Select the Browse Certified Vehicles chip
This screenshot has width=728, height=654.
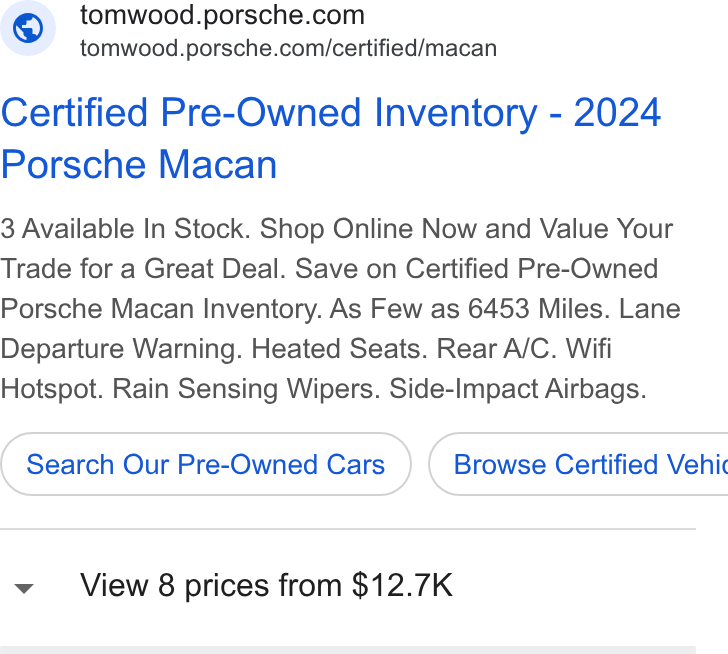click(578, 464)
